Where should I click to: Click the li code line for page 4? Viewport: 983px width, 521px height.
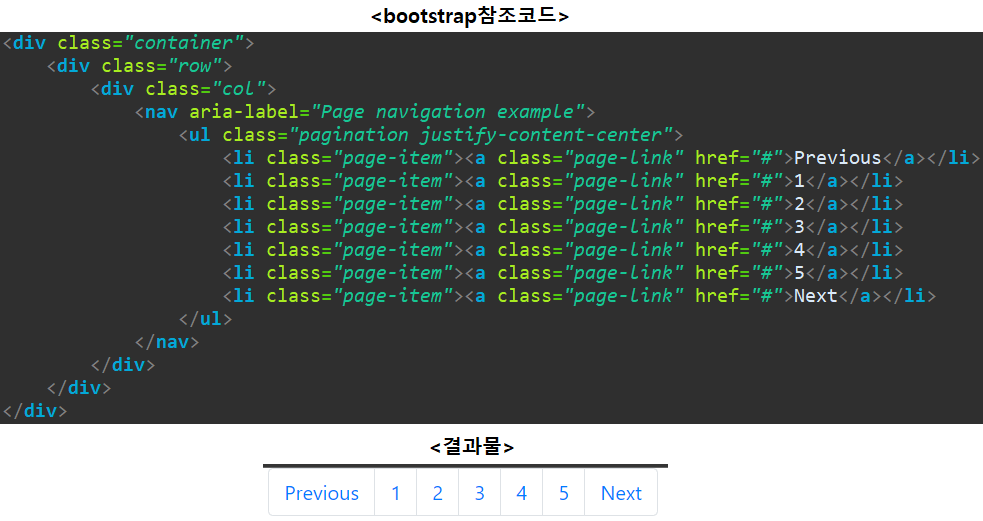tap(562, 250)
